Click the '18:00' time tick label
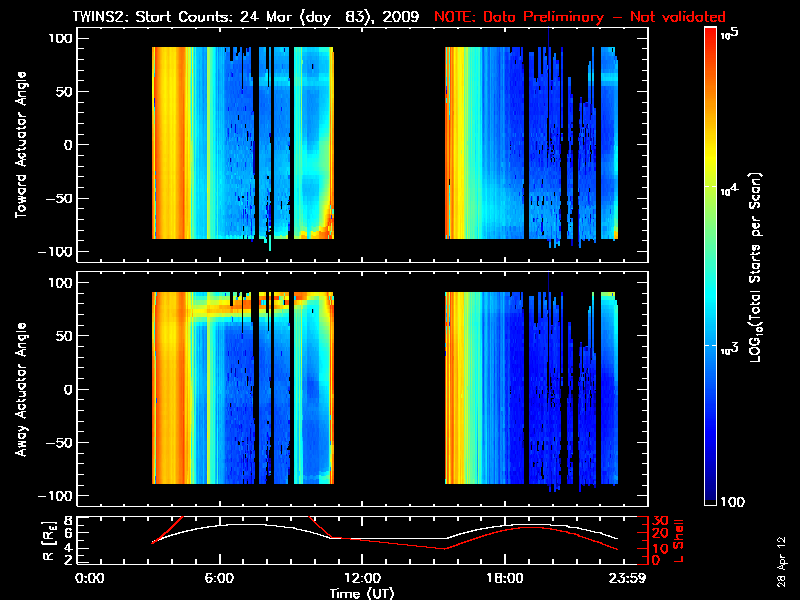 [504, 579]
